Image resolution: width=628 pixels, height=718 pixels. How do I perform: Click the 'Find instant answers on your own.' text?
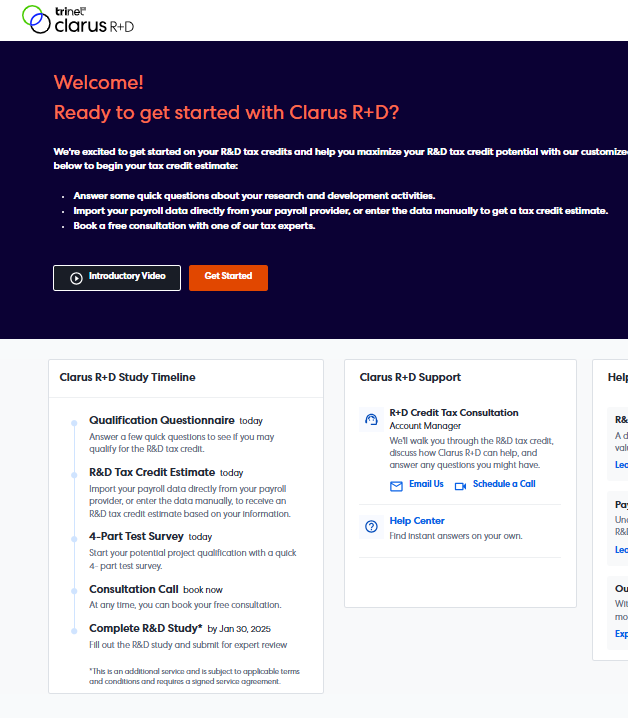tap(456, 536)
